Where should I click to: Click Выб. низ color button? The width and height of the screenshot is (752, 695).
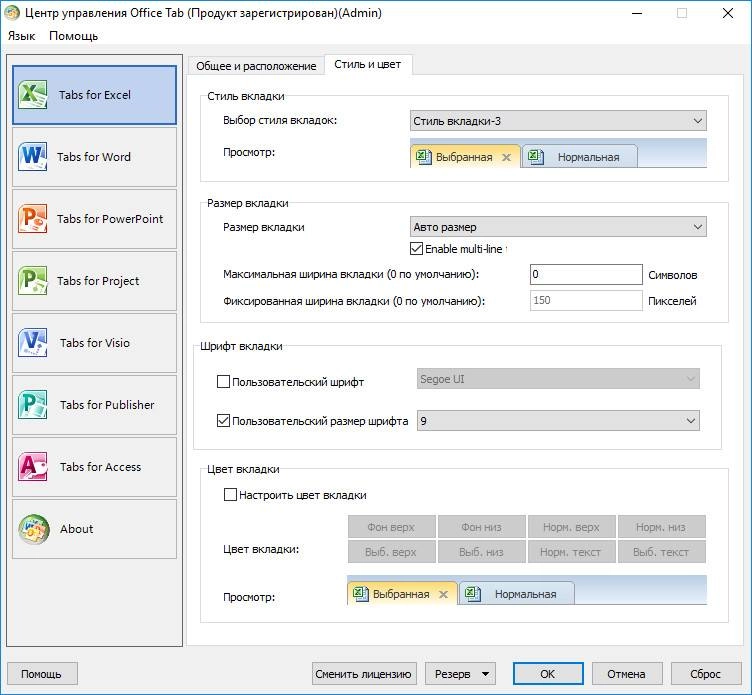[x=482, y=552]
